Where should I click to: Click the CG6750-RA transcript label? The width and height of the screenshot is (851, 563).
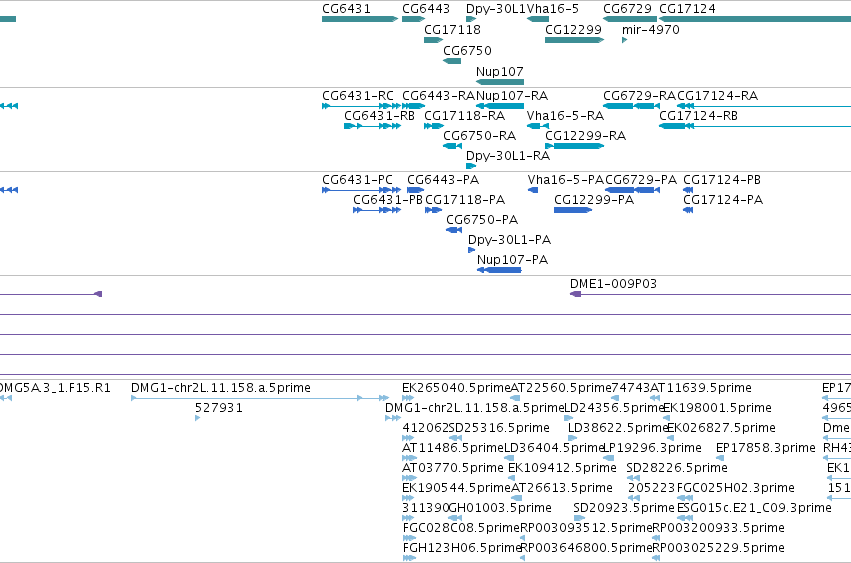[x=479, y=136]
